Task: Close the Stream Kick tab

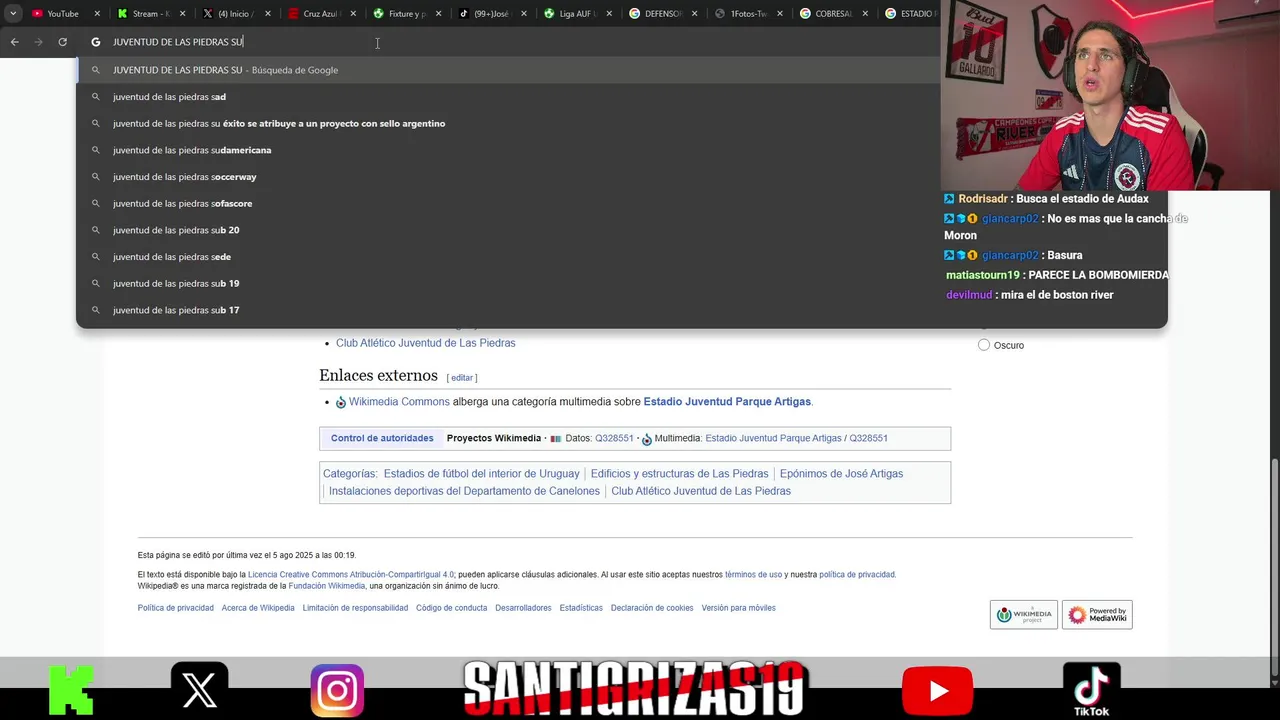Action: pyautogui.click(x=183, y=14)
